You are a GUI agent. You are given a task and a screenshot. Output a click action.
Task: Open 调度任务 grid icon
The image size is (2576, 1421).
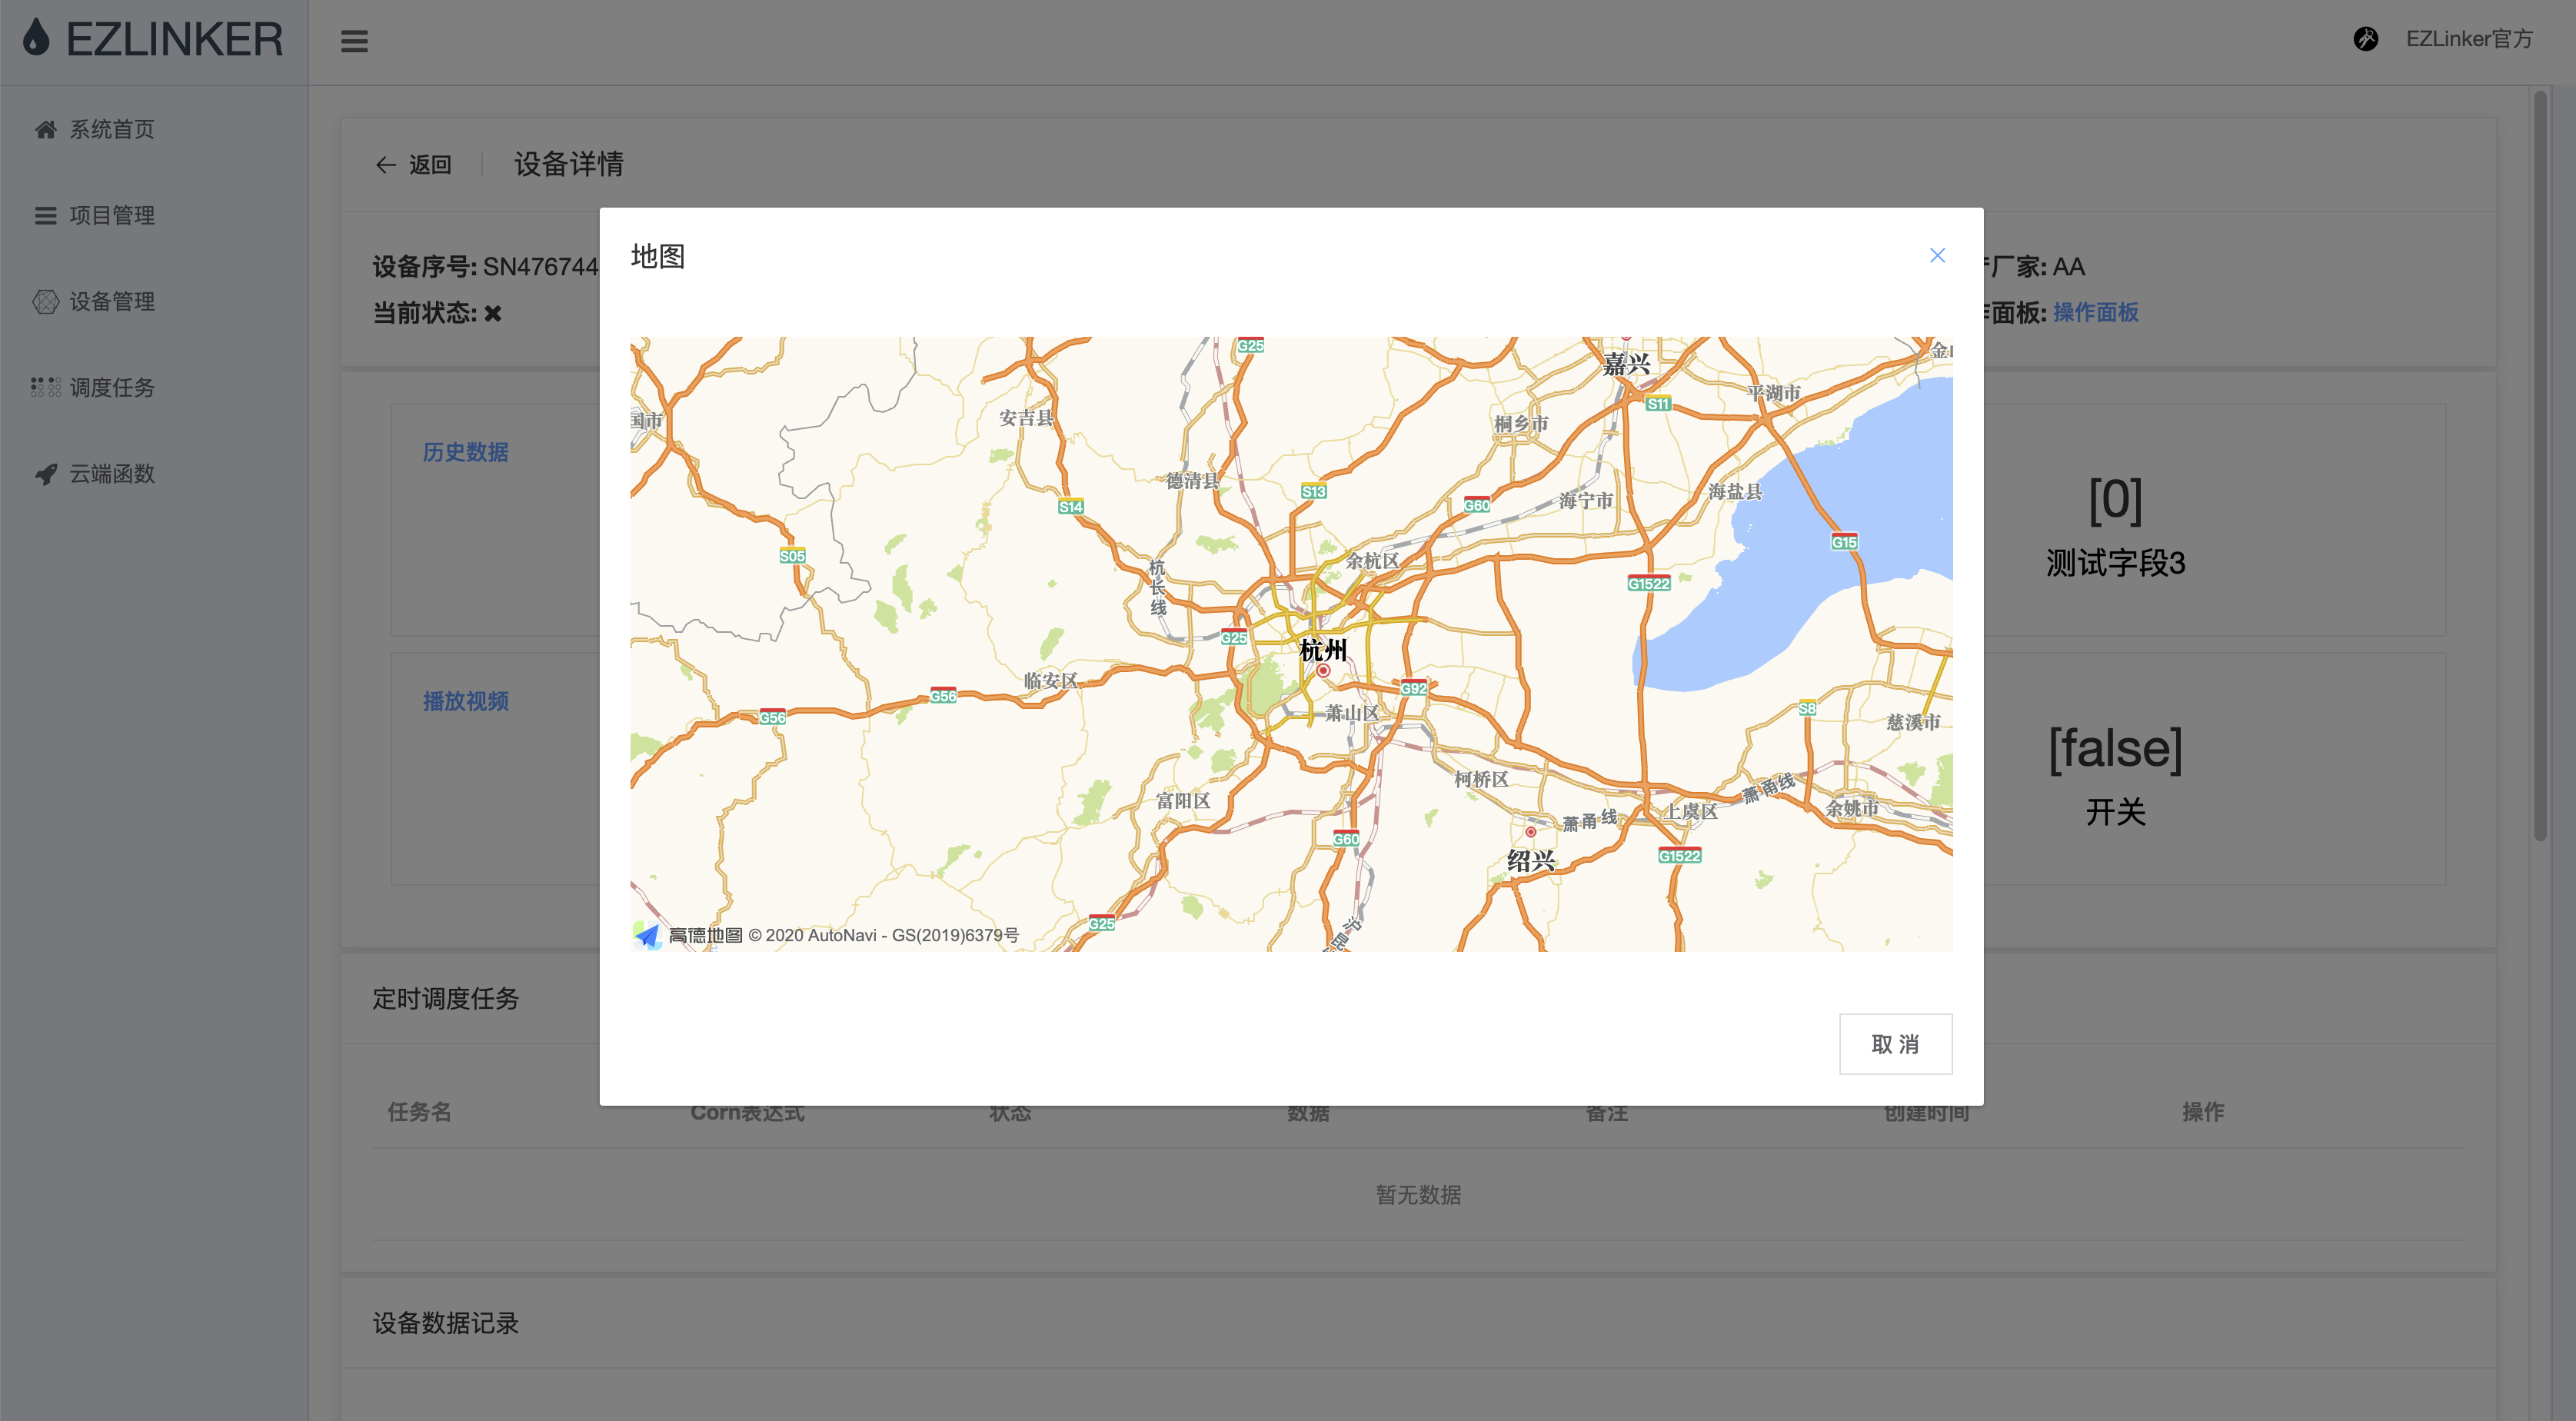[45, 387]
